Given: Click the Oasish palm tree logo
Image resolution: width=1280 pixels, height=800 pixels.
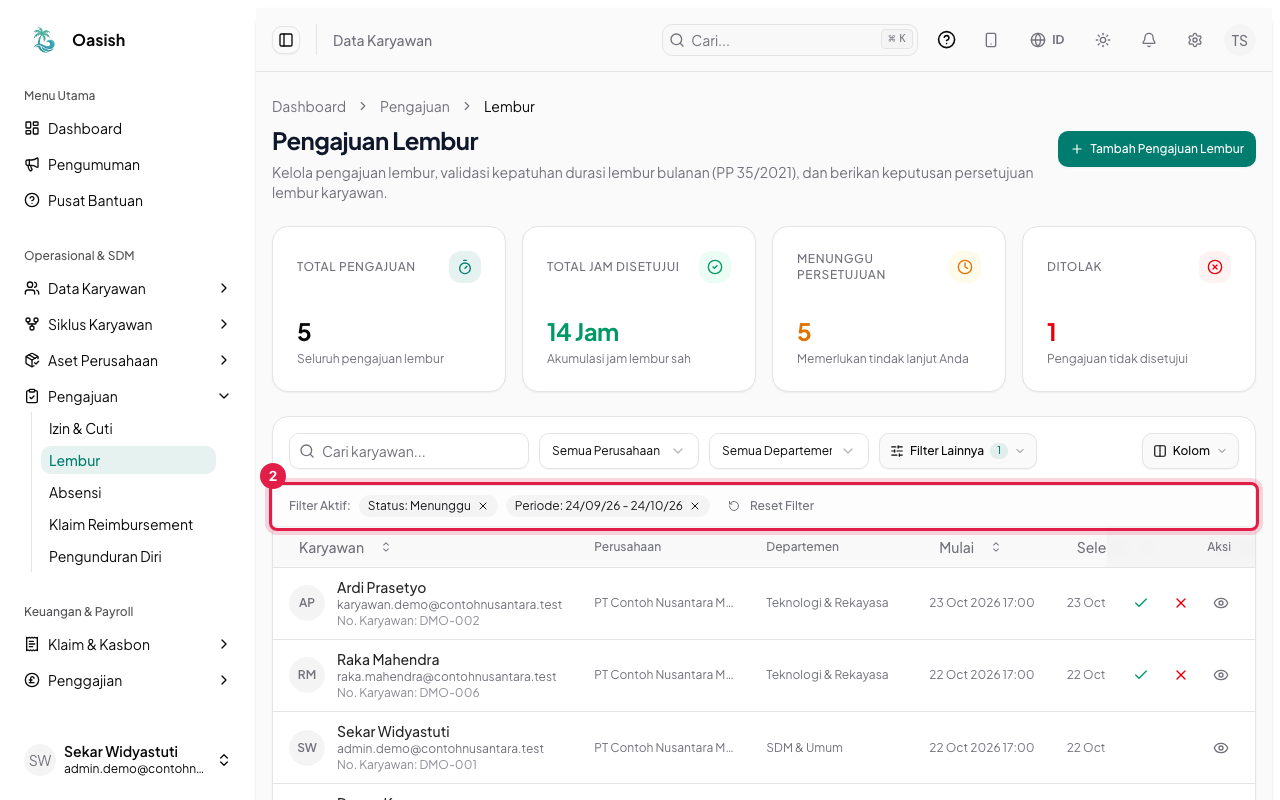Looking at the screenshot, I should coord(44,40).
